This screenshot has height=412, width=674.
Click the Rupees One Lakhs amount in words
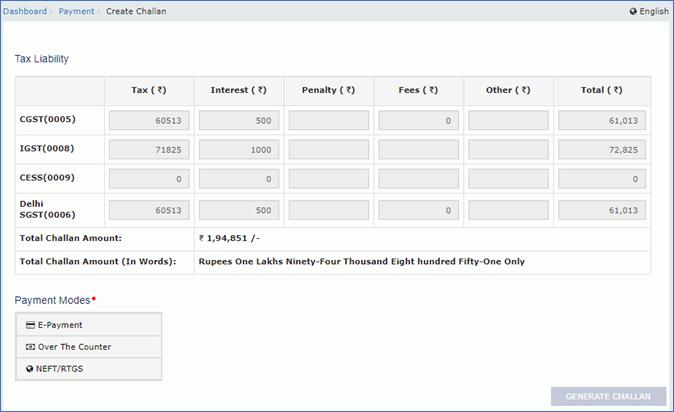tap(362, 261)
